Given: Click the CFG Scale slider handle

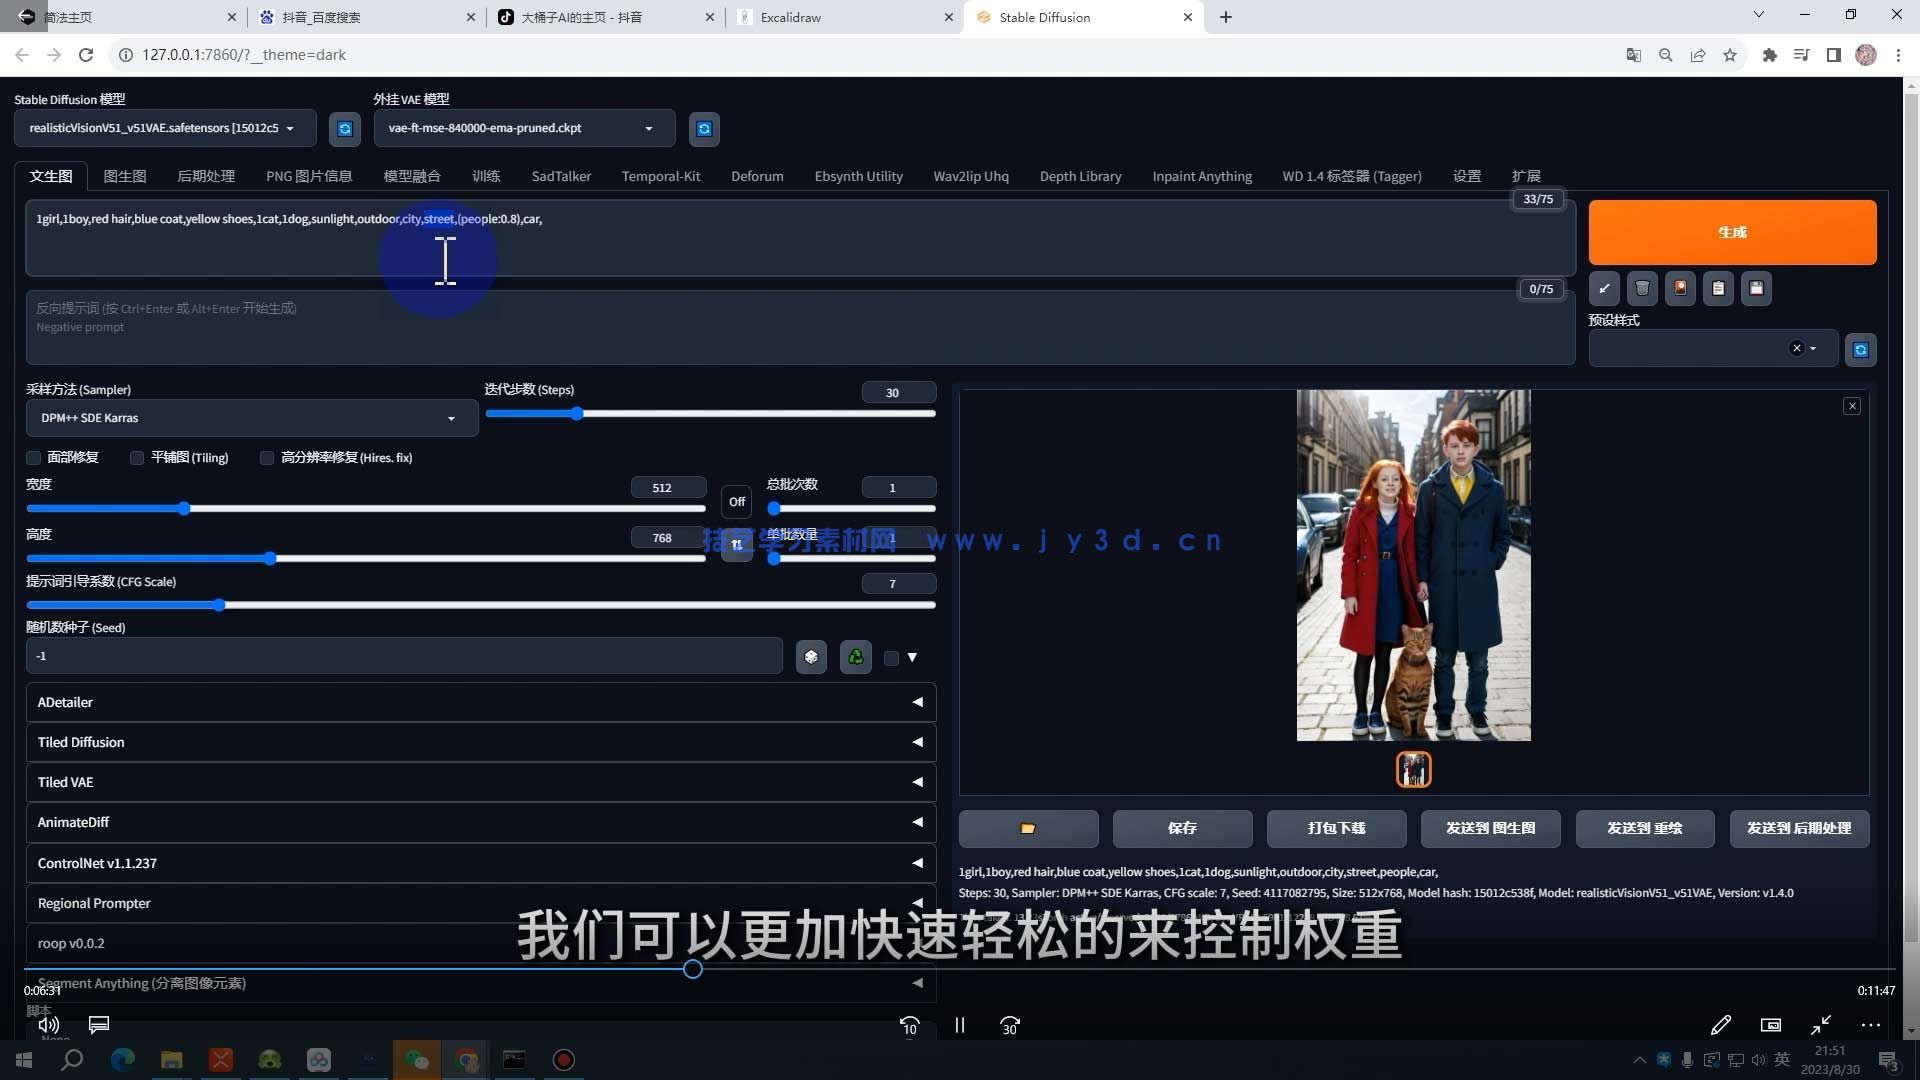Looking at the screenshot, I should [219, 605].
